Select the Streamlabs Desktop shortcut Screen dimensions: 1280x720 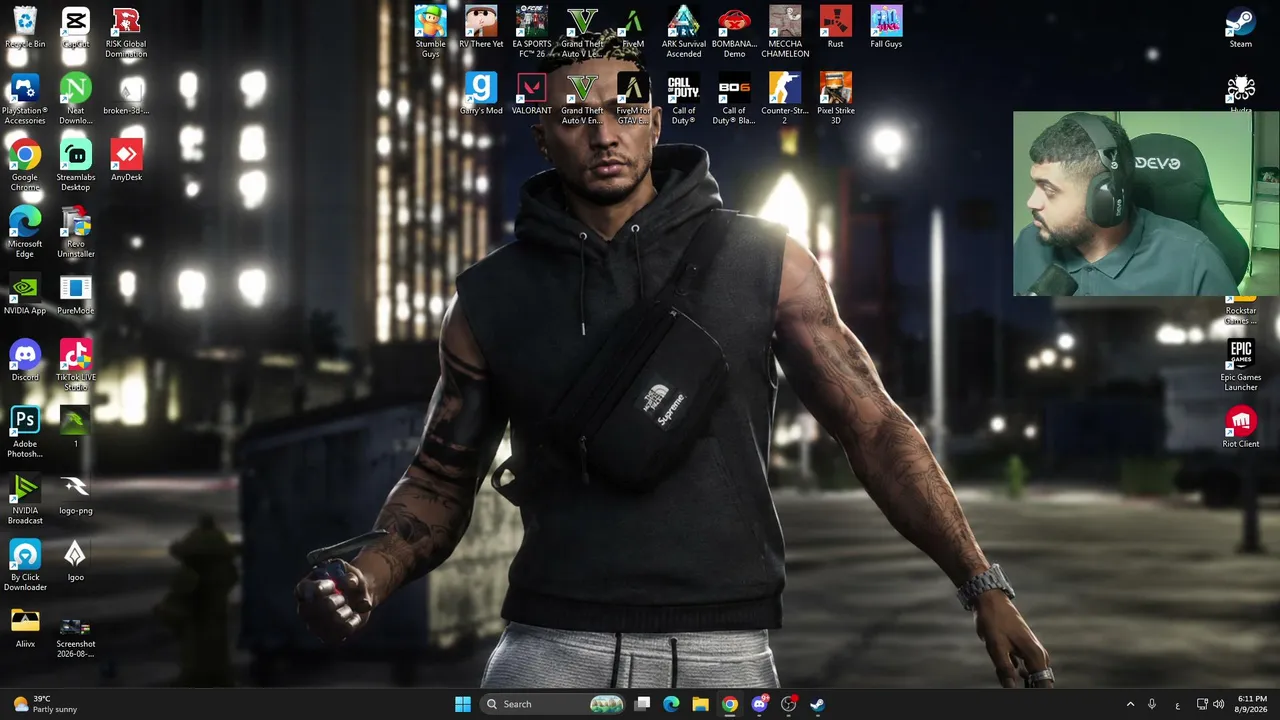[76, 166]
